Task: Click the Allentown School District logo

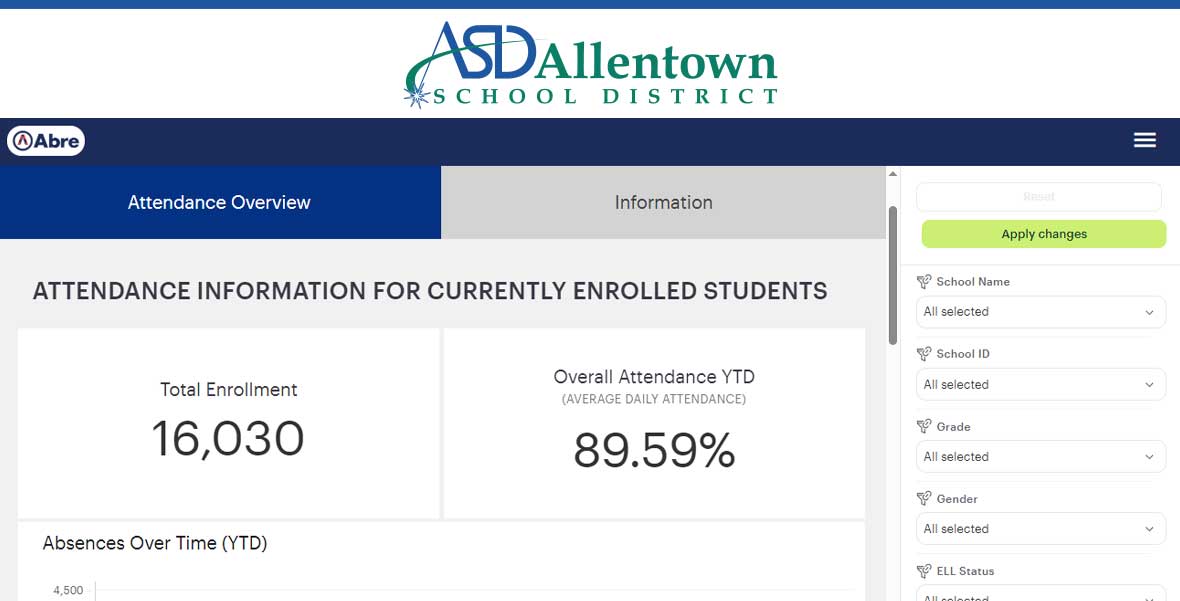Action: [x=591, y=65]
